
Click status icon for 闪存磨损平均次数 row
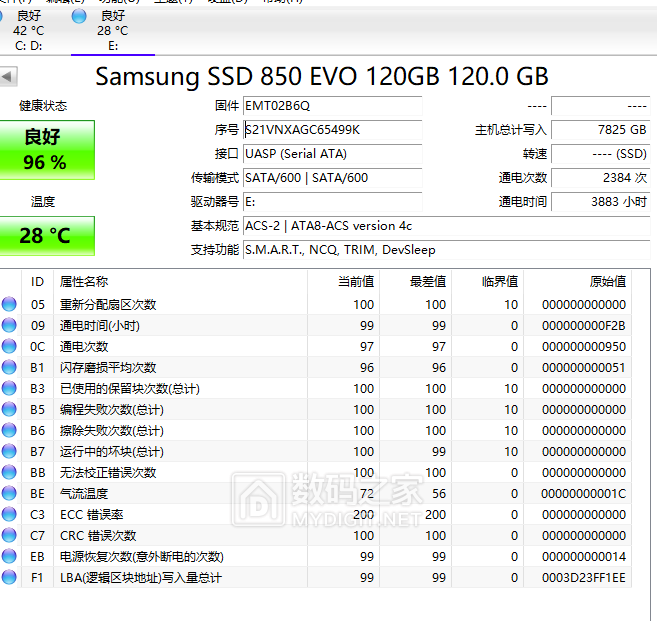tap(10, 367)
